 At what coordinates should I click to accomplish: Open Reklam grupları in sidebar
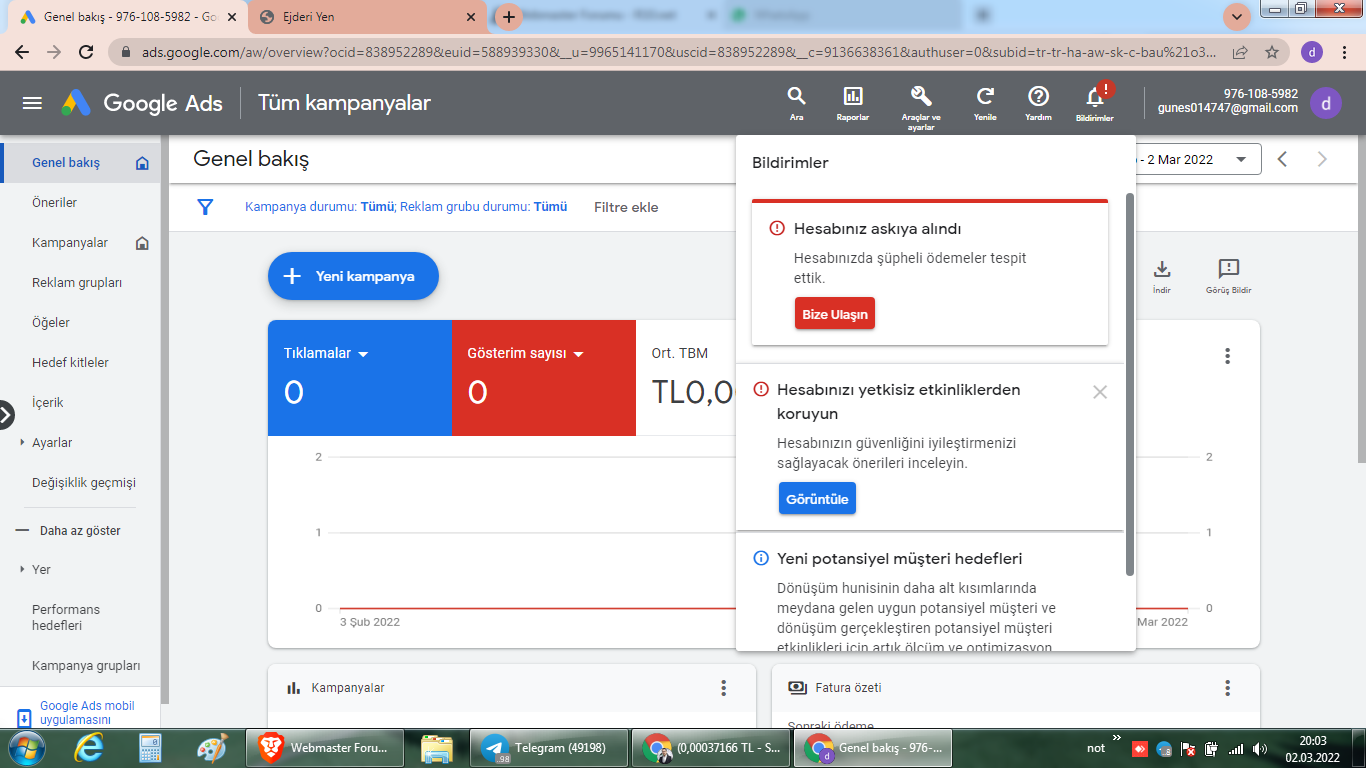[x=77, y=282]
